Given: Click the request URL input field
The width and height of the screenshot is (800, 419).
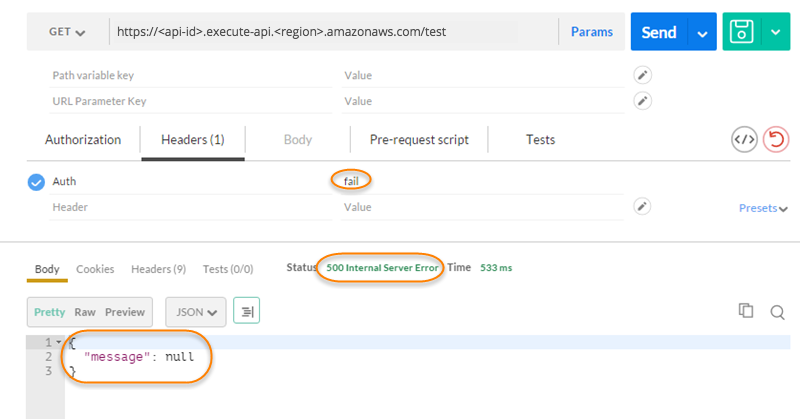Looking at the screenshot, I should [x=330, y=32].
